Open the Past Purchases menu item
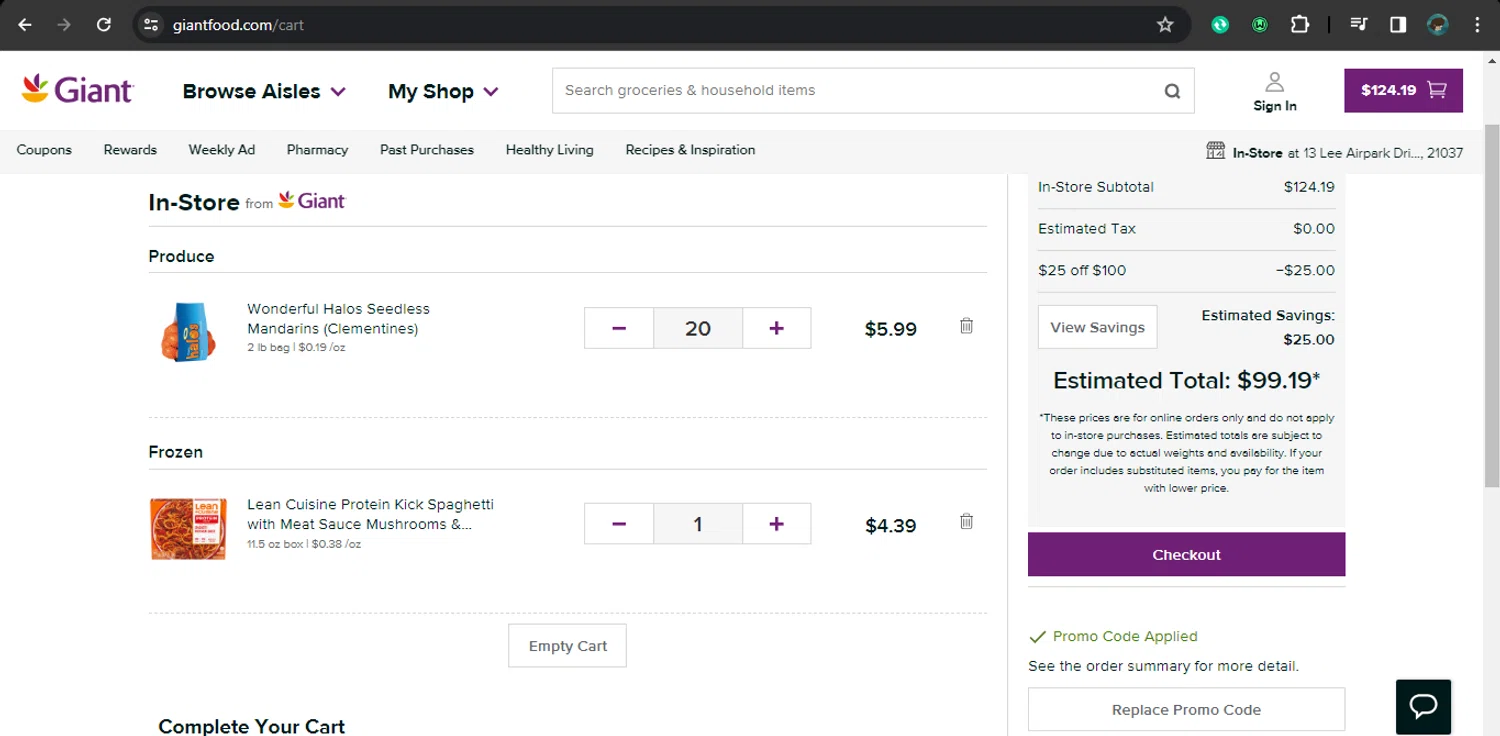1500x736 pixels. tap(427, 150)
